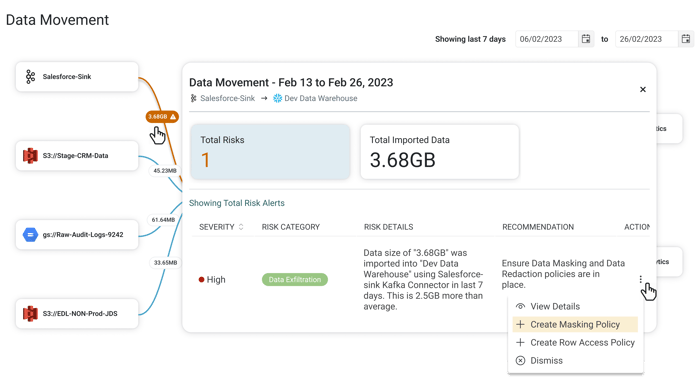The width and height of the screenshot is (700, 378).
Task: Select the S3://Stage-CRM-Data bucket icon
Action: point(30,156)
